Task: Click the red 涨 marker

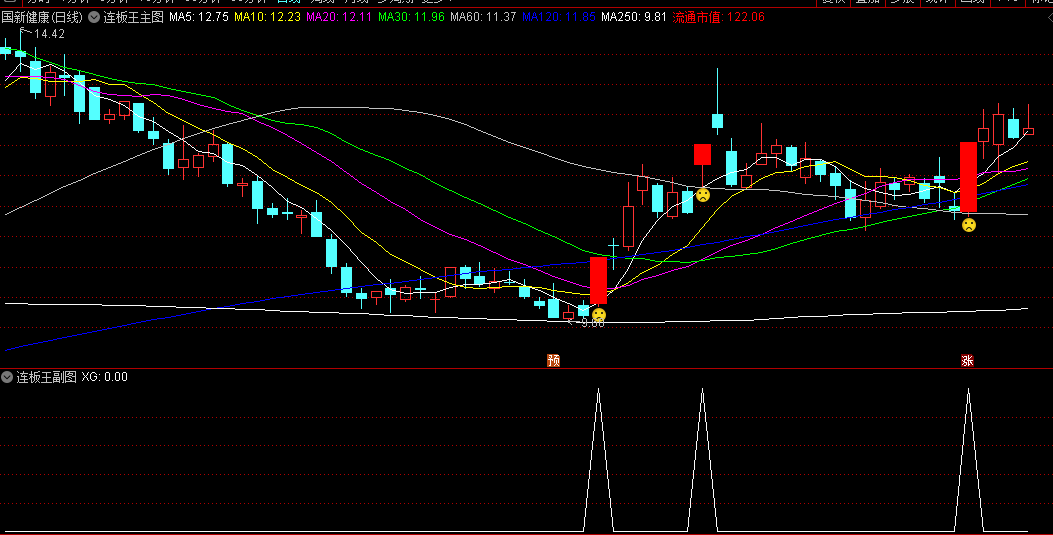Action: click(x=967, y=360)
